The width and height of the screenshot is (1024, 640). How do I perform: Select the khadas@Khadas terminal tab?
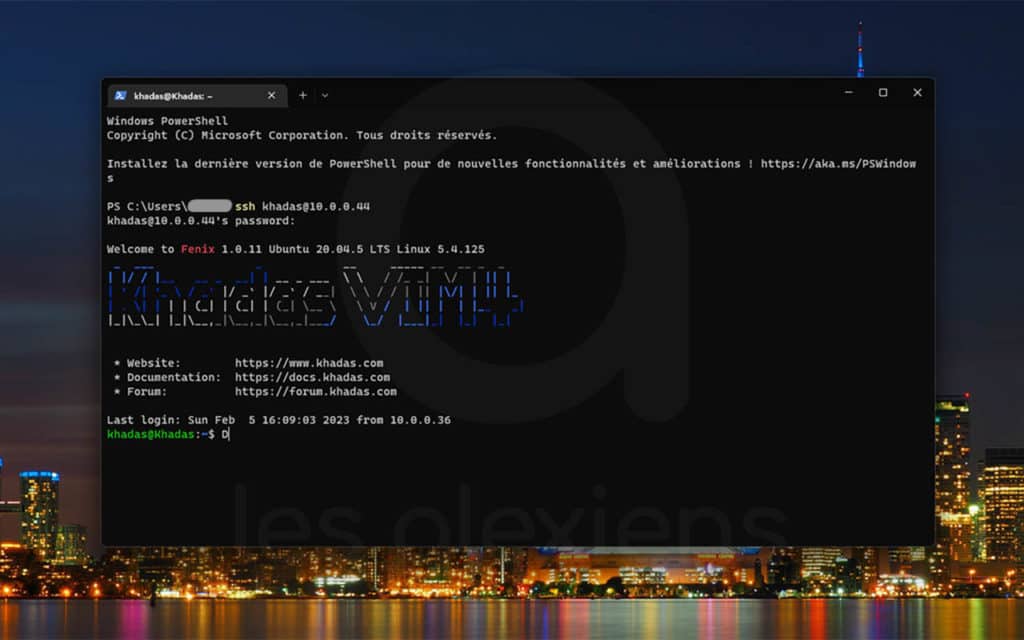(197, 95)
